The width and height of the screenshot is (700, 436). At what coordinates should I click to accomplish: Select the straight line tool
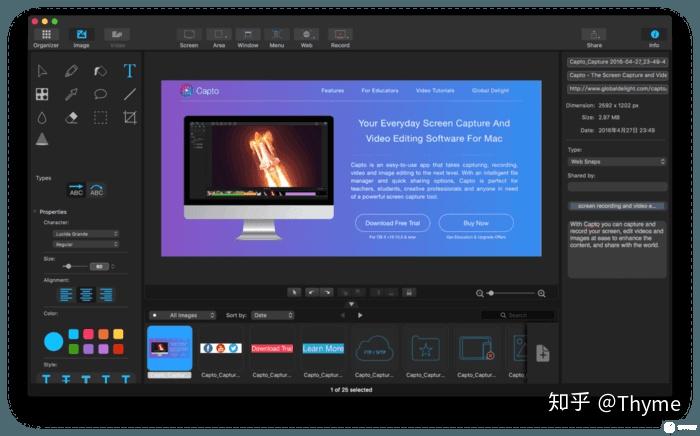coord(129,94)
